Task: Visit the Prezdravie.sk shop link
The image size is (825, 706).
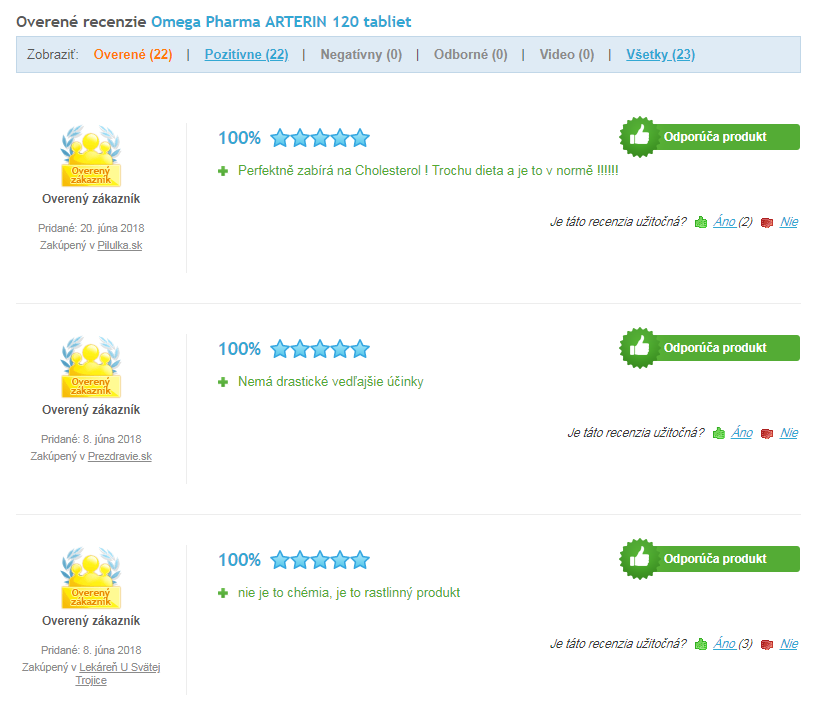Action: tap(120, 456)
